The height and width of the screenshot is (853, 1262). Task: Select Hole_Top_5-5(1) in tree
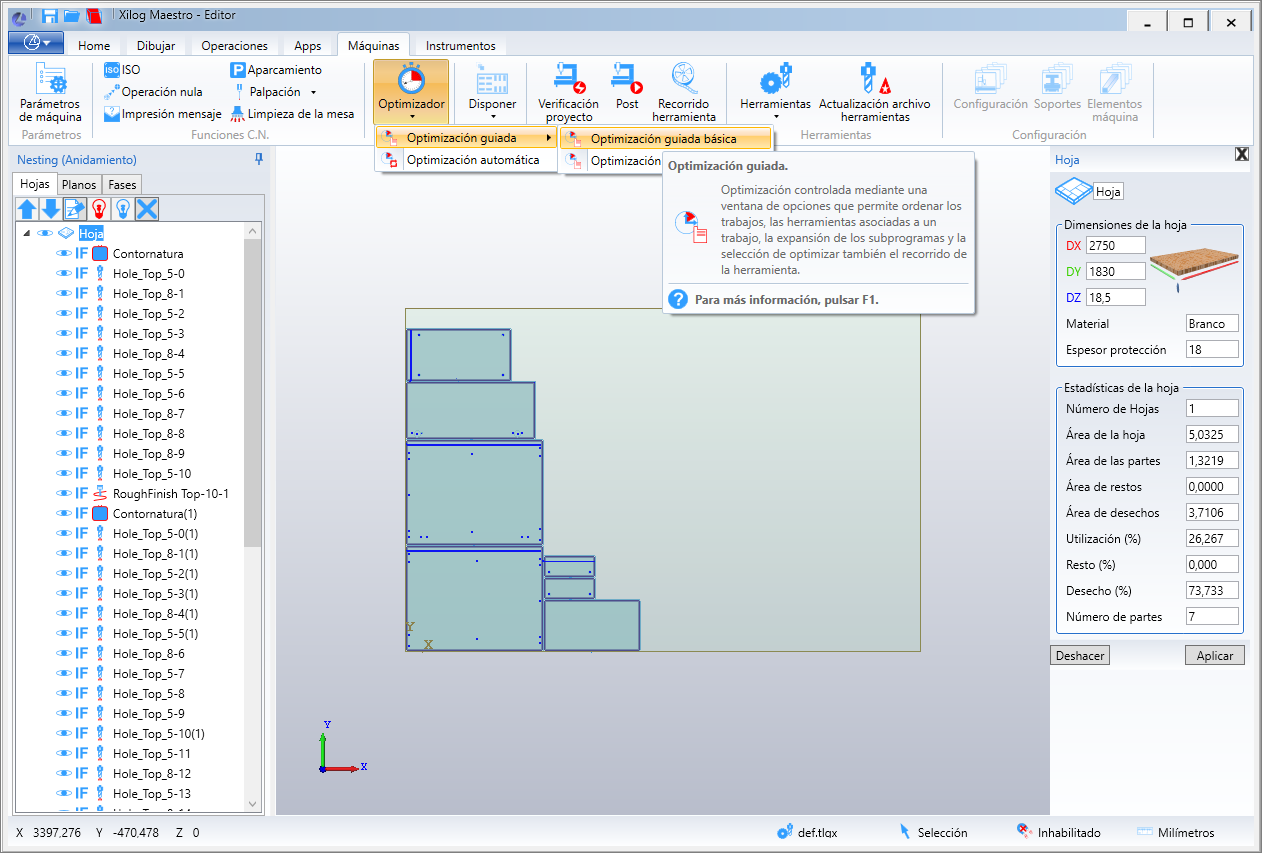coord(155,633)
